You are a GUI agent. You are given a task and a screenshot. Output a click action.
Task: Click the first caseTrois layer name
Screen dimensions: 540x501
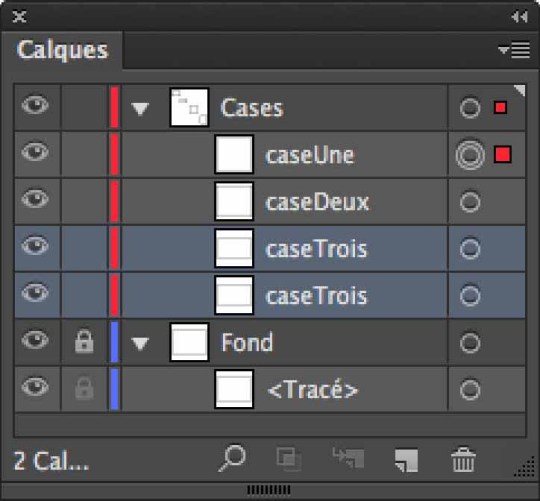(316, 249)
